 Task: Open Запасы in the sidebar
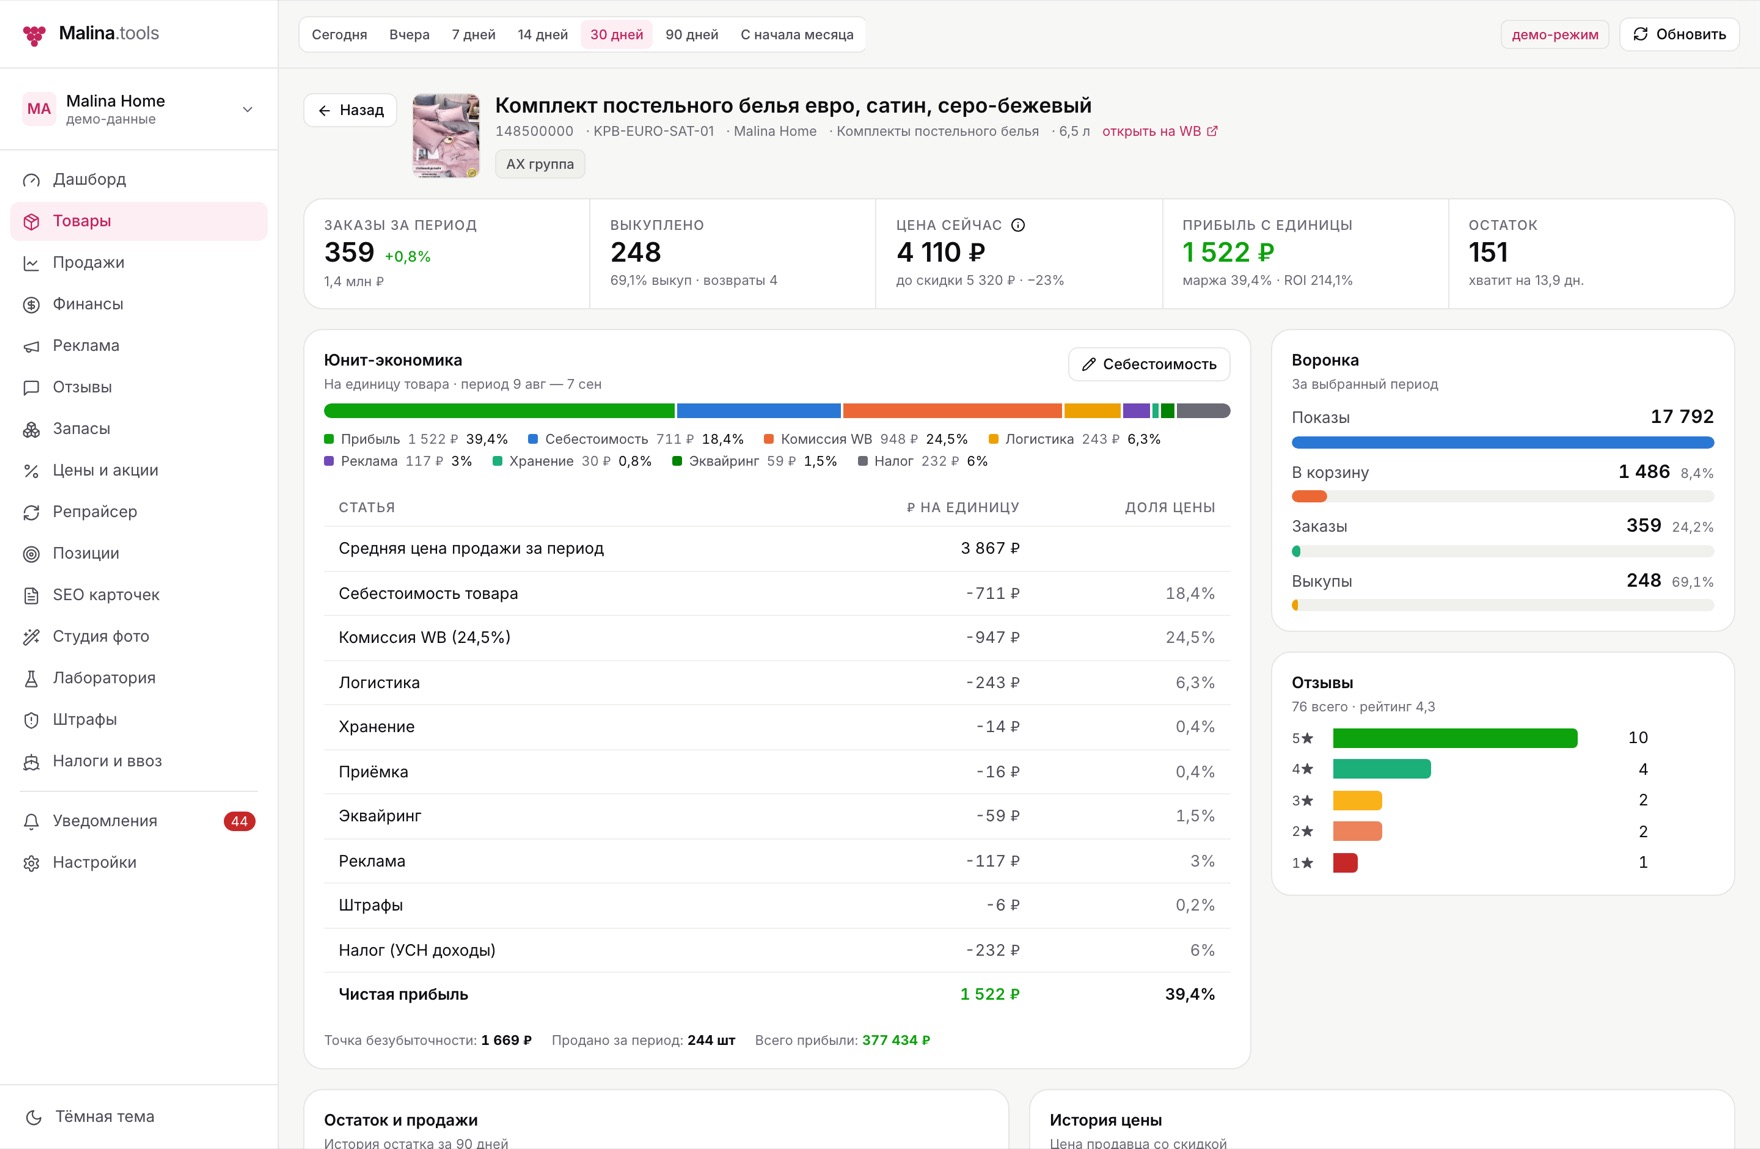(139, 429)
